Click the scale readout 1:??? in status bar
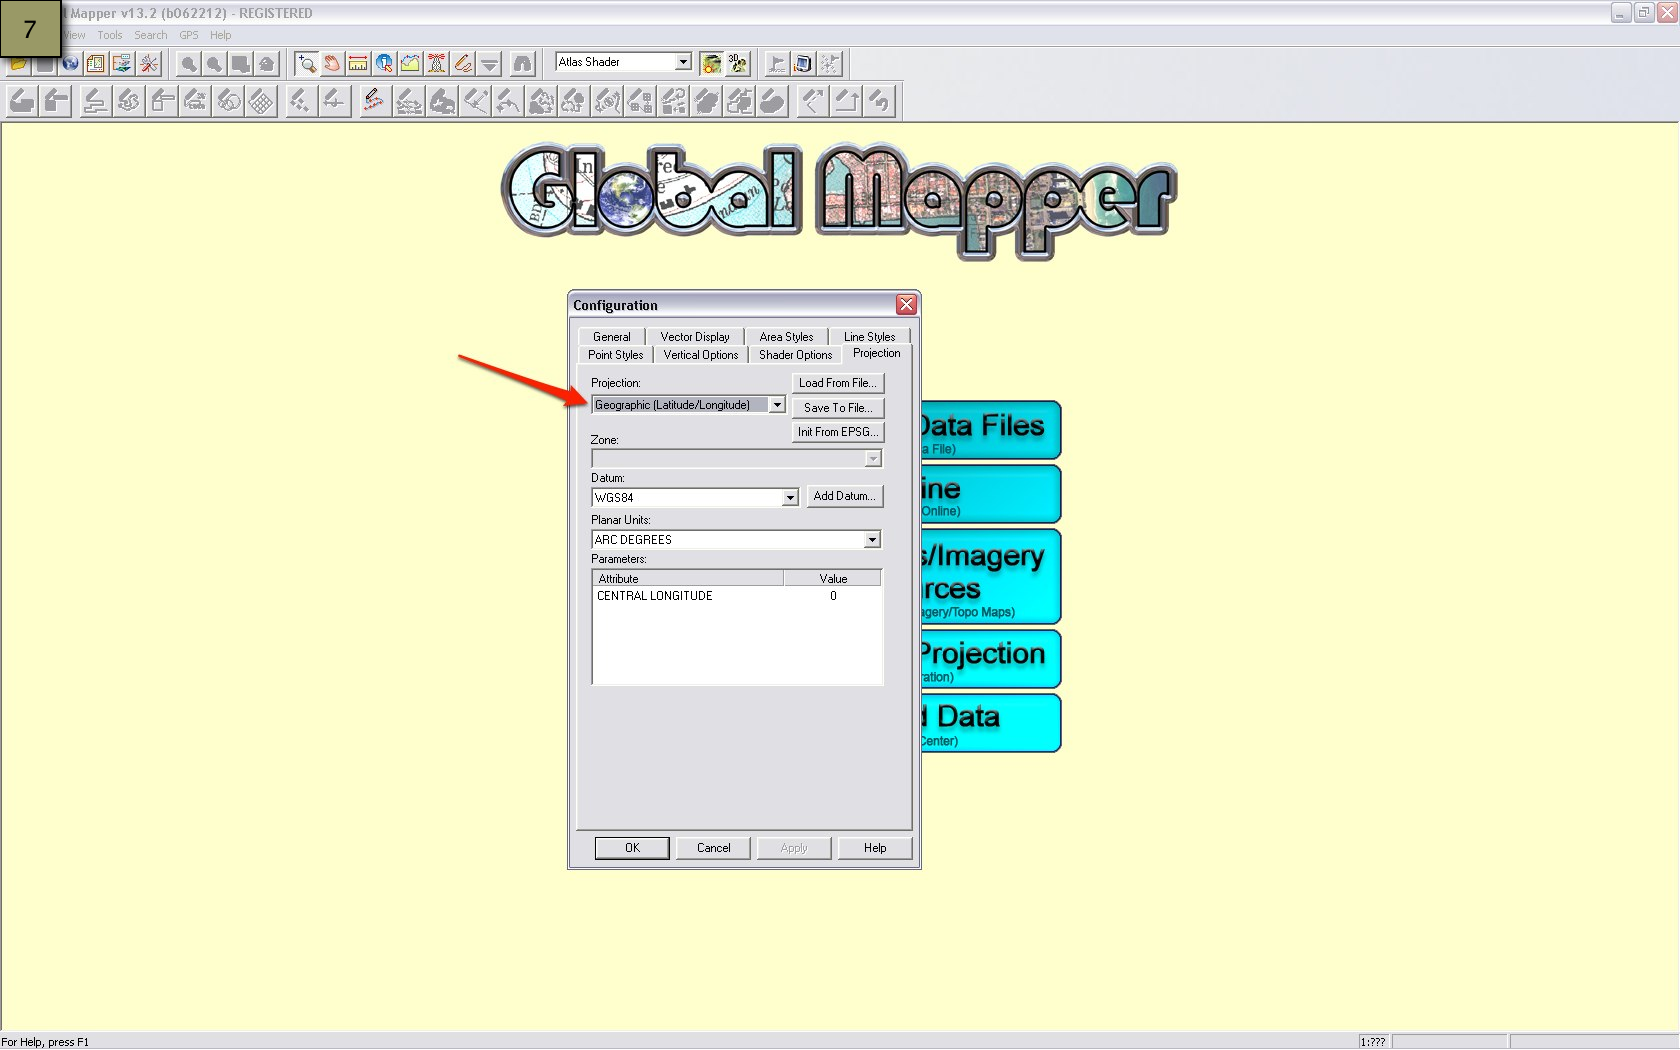This screenshot has height=1050, width=1680. 1373,1042
